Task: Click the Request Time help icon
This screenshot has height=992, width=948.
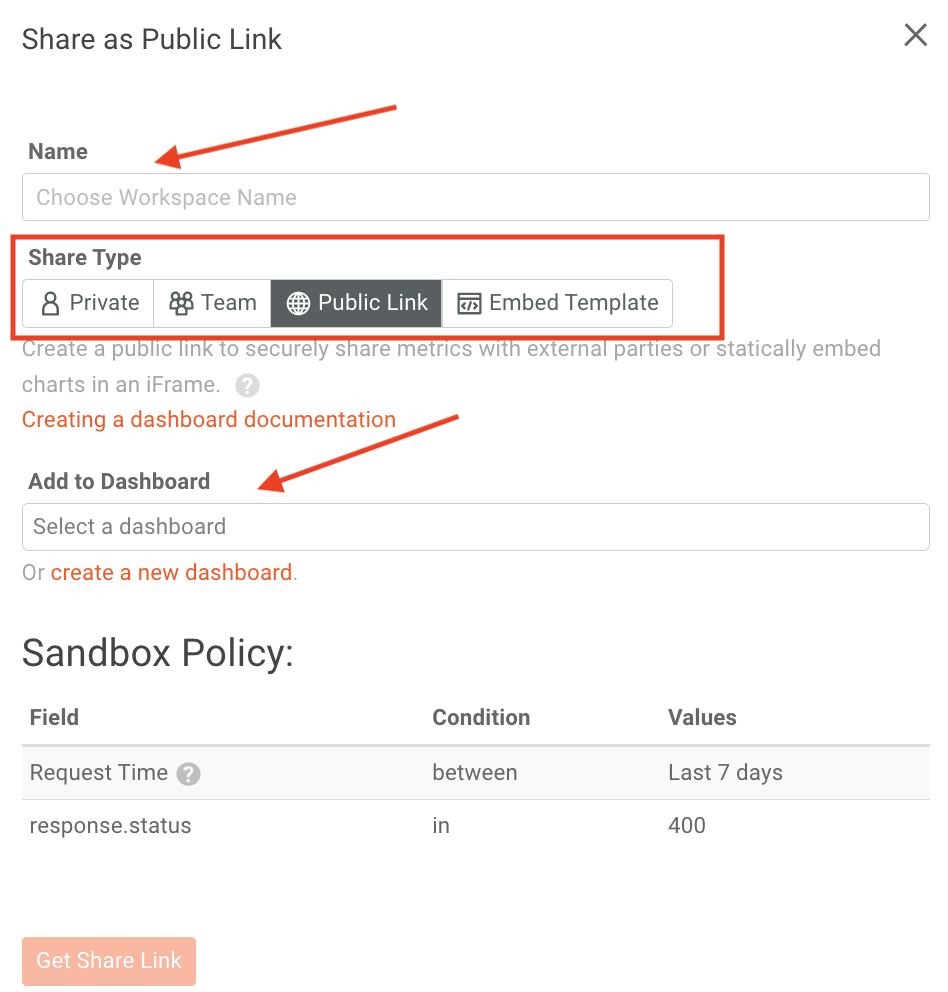Action: [x=188, y=774]
